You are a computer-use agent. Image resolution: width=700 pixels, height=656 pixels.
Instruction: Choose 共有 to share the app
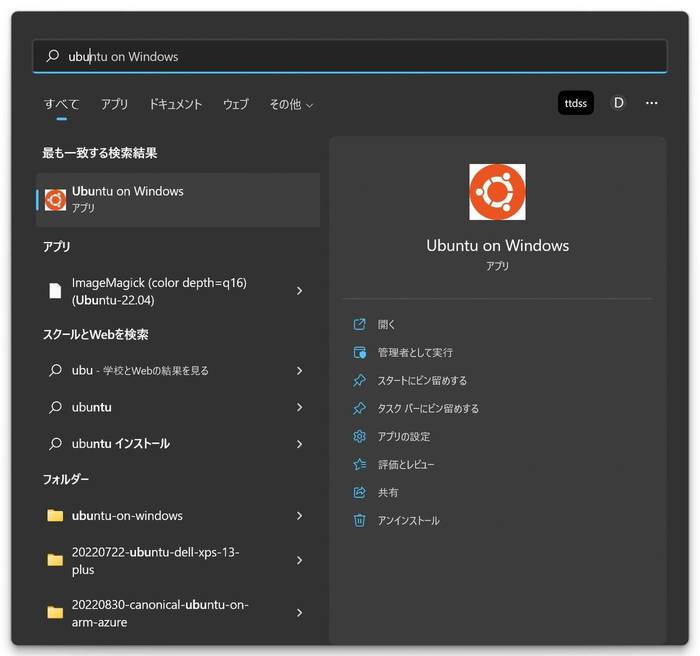[x=388, y=493]
